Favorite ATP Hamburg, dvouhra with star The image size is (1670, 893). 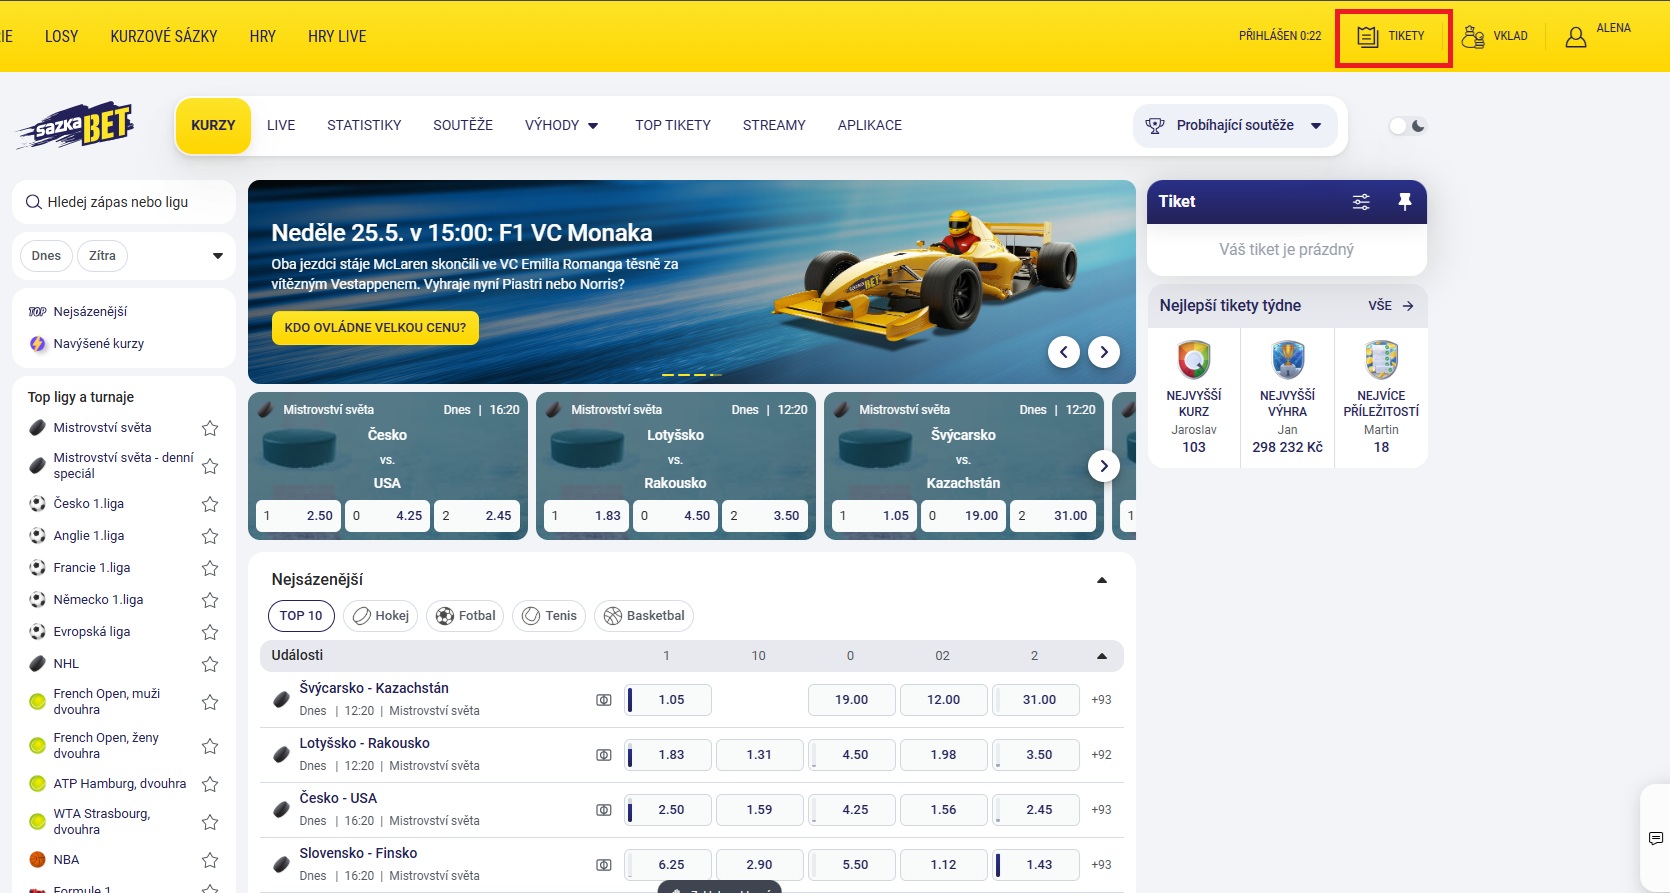(x=210, y=784)
